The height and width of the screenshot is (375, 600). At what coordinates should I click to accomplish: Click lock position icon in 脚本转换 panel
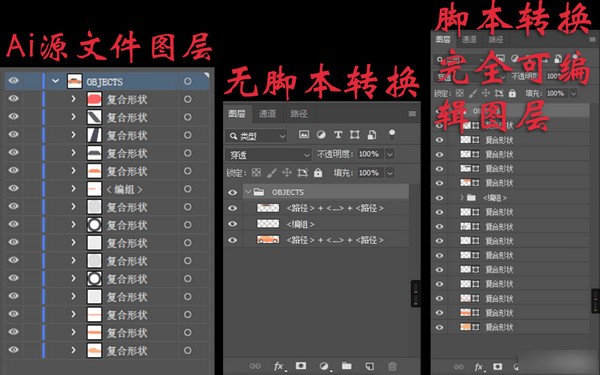[x=486, y=93]
